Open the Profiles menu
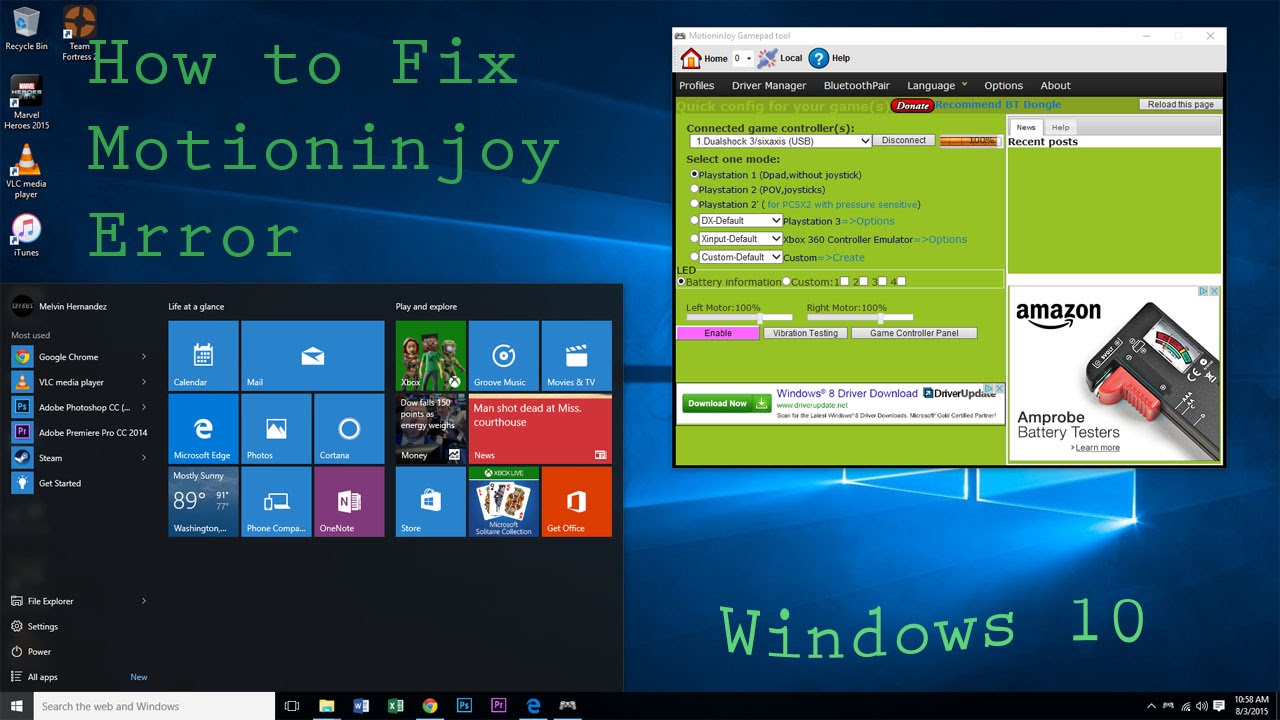 pos(697,85)
